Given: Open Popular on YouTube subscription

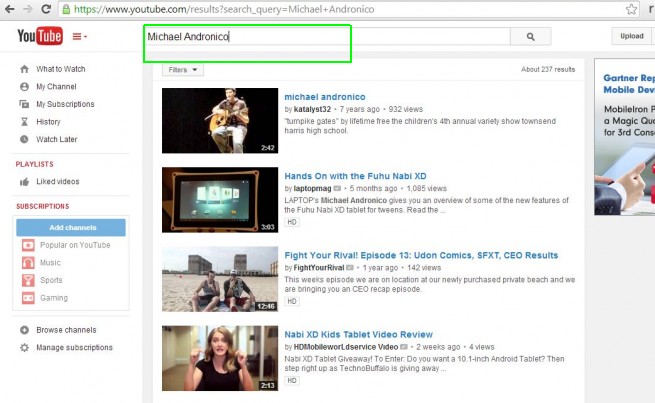Looking at the screenshot, I should 74,245.
